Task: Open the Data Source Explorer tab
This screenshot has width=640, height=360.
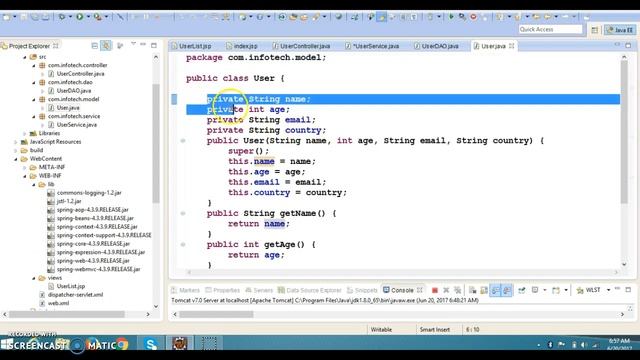Action: (310, 290)
